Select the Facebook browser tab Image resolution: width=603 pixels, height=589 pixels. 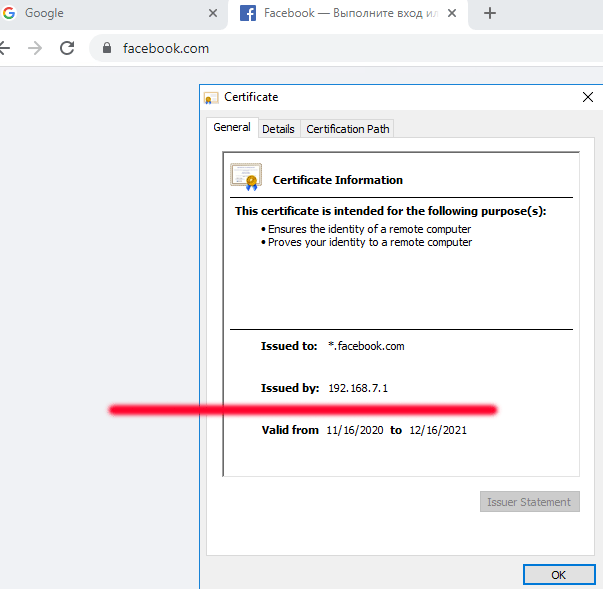tap(348, 14)
